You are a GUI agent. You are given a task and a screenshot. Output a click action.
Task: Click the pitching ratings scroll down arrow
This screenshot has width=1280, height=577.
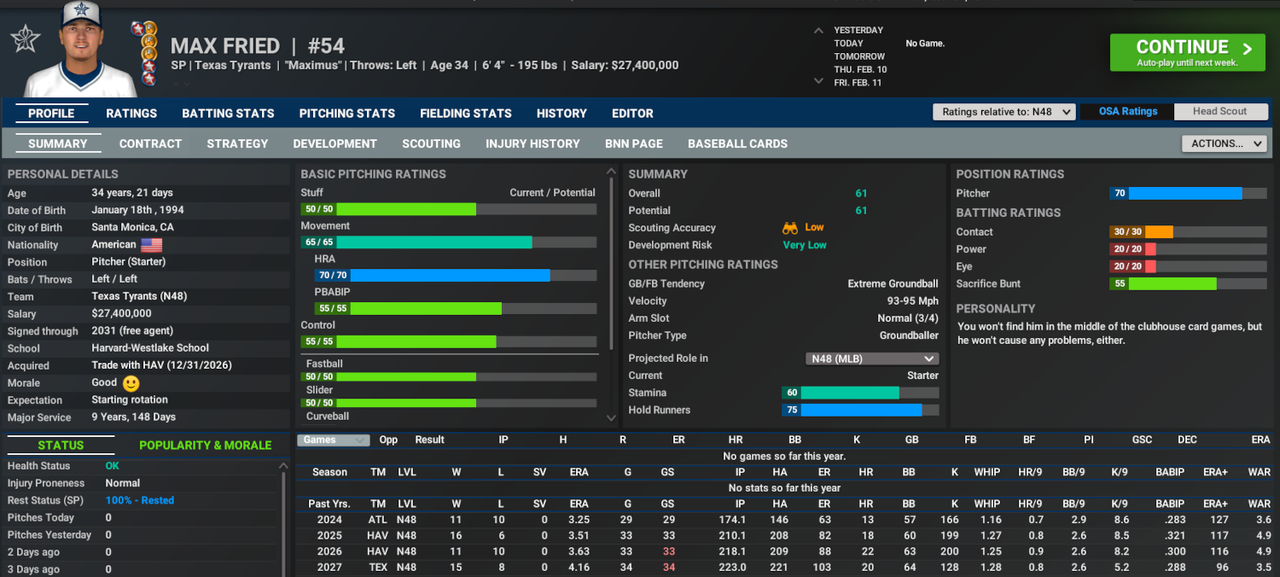click(612, 418)
